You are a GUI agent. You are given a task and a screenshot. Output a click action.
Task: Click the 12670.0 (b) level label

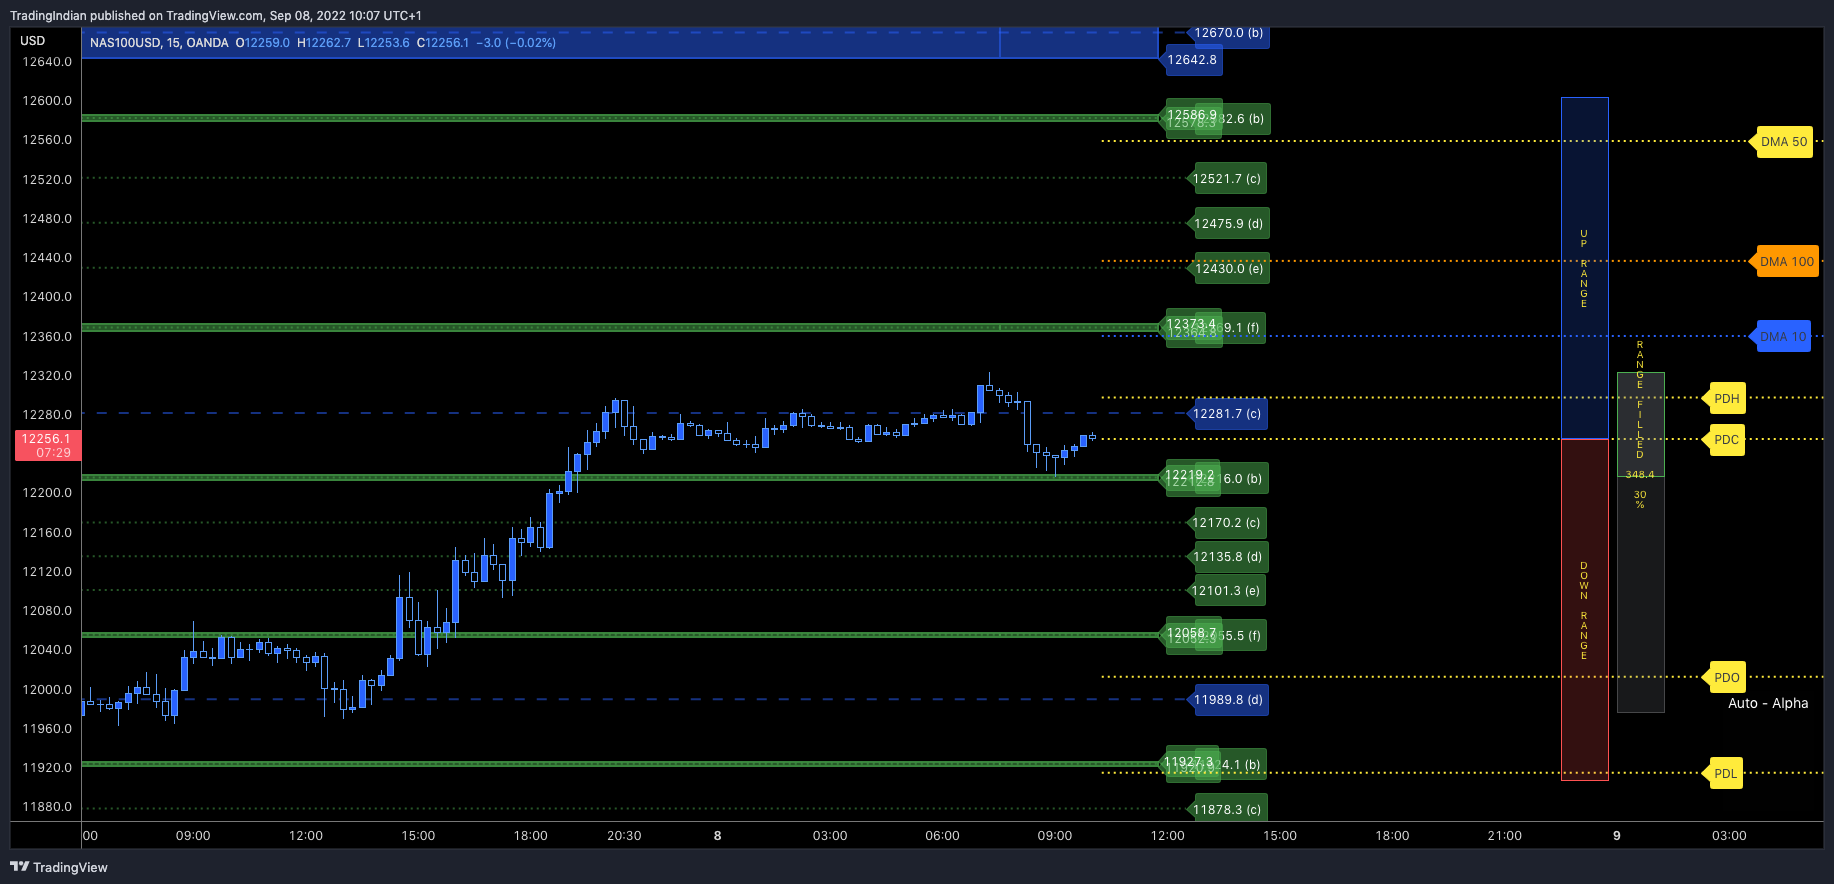(1228, 34)
